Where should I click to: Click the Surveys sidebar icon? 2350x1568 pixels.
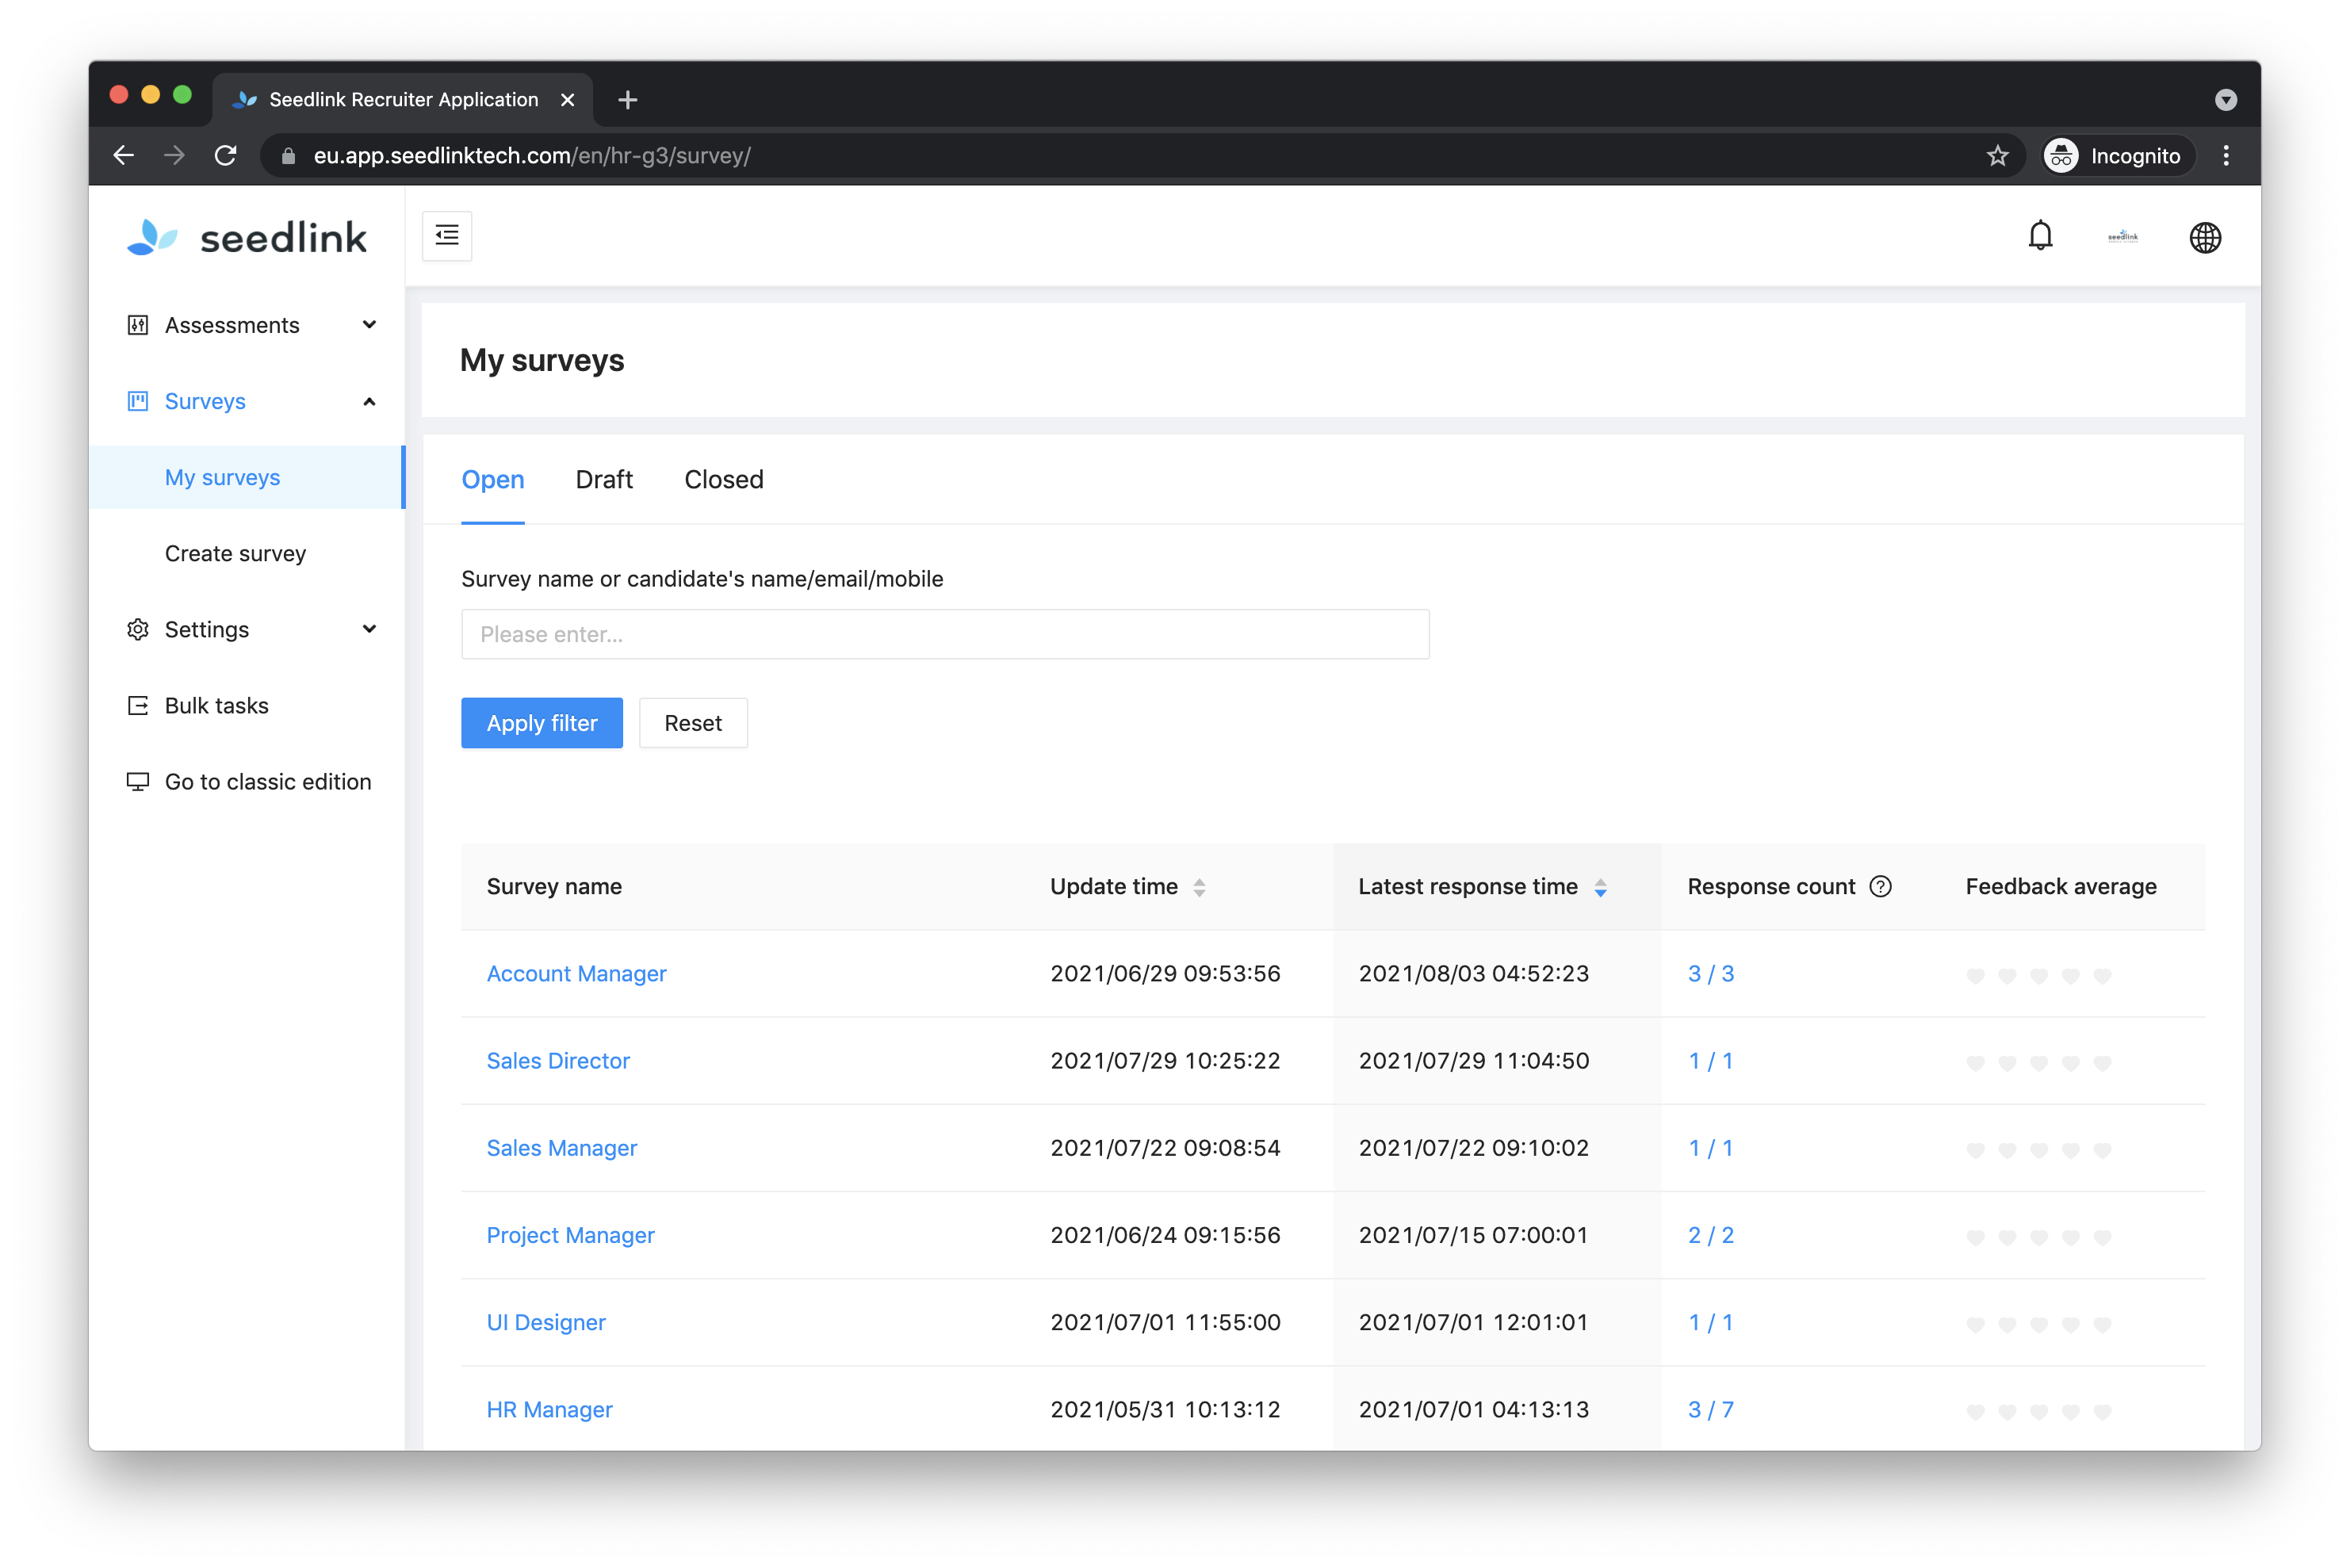click(138, 401)
